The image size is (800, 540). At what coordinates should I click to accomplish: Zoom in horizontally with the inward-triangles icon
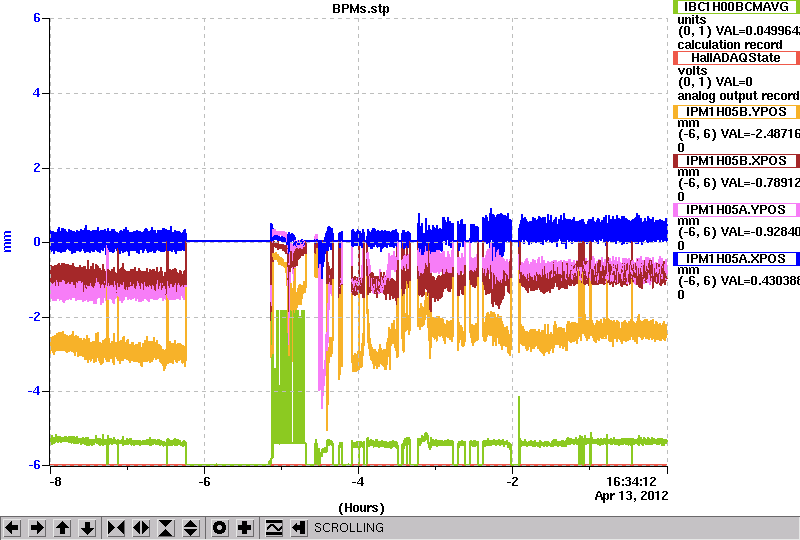(116, 528)
